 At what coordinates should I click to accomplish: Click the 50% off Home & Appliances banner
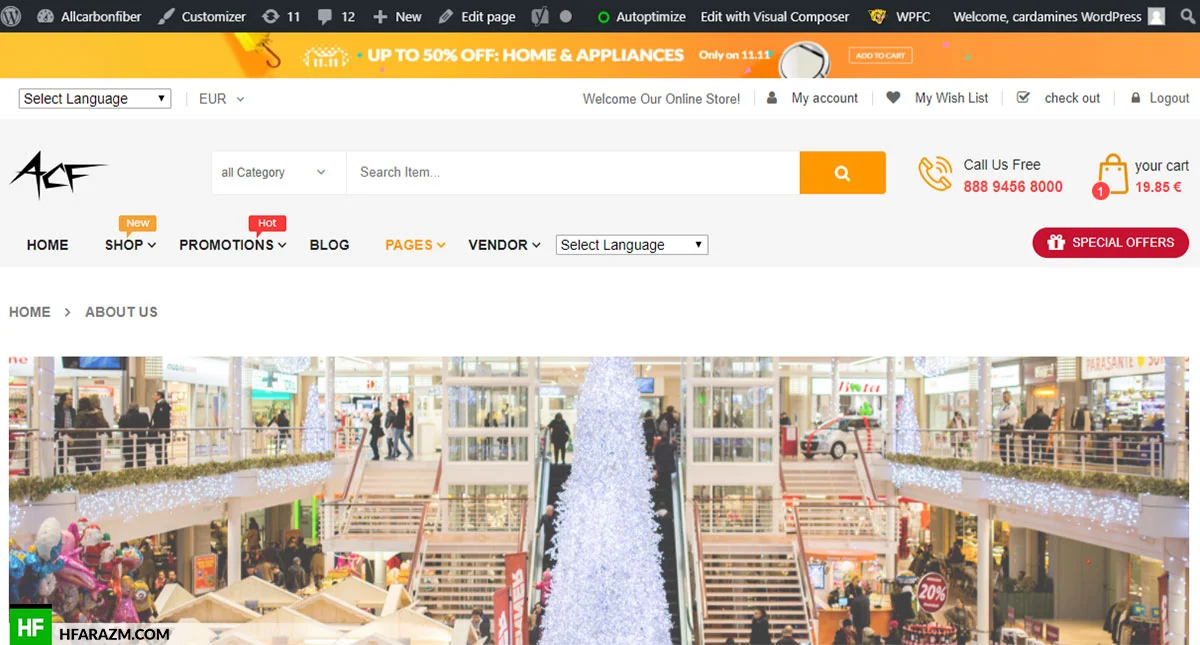(x=600, y=55)
